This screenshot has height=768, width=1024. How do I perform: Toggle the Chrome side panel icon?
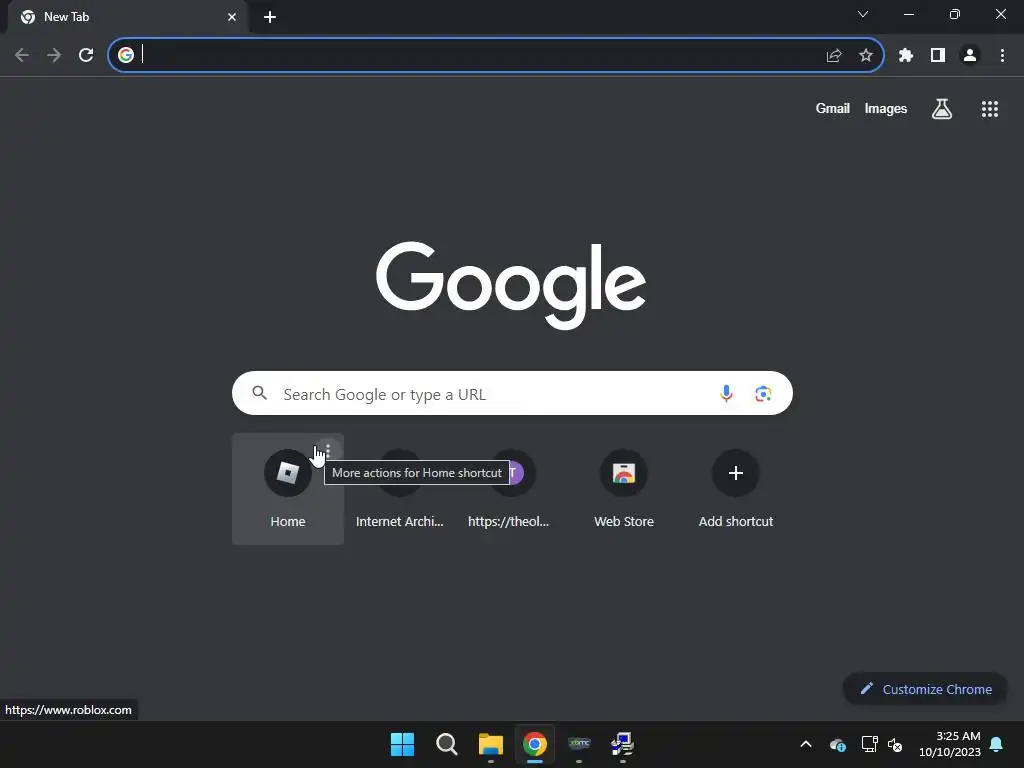[937, 55]
